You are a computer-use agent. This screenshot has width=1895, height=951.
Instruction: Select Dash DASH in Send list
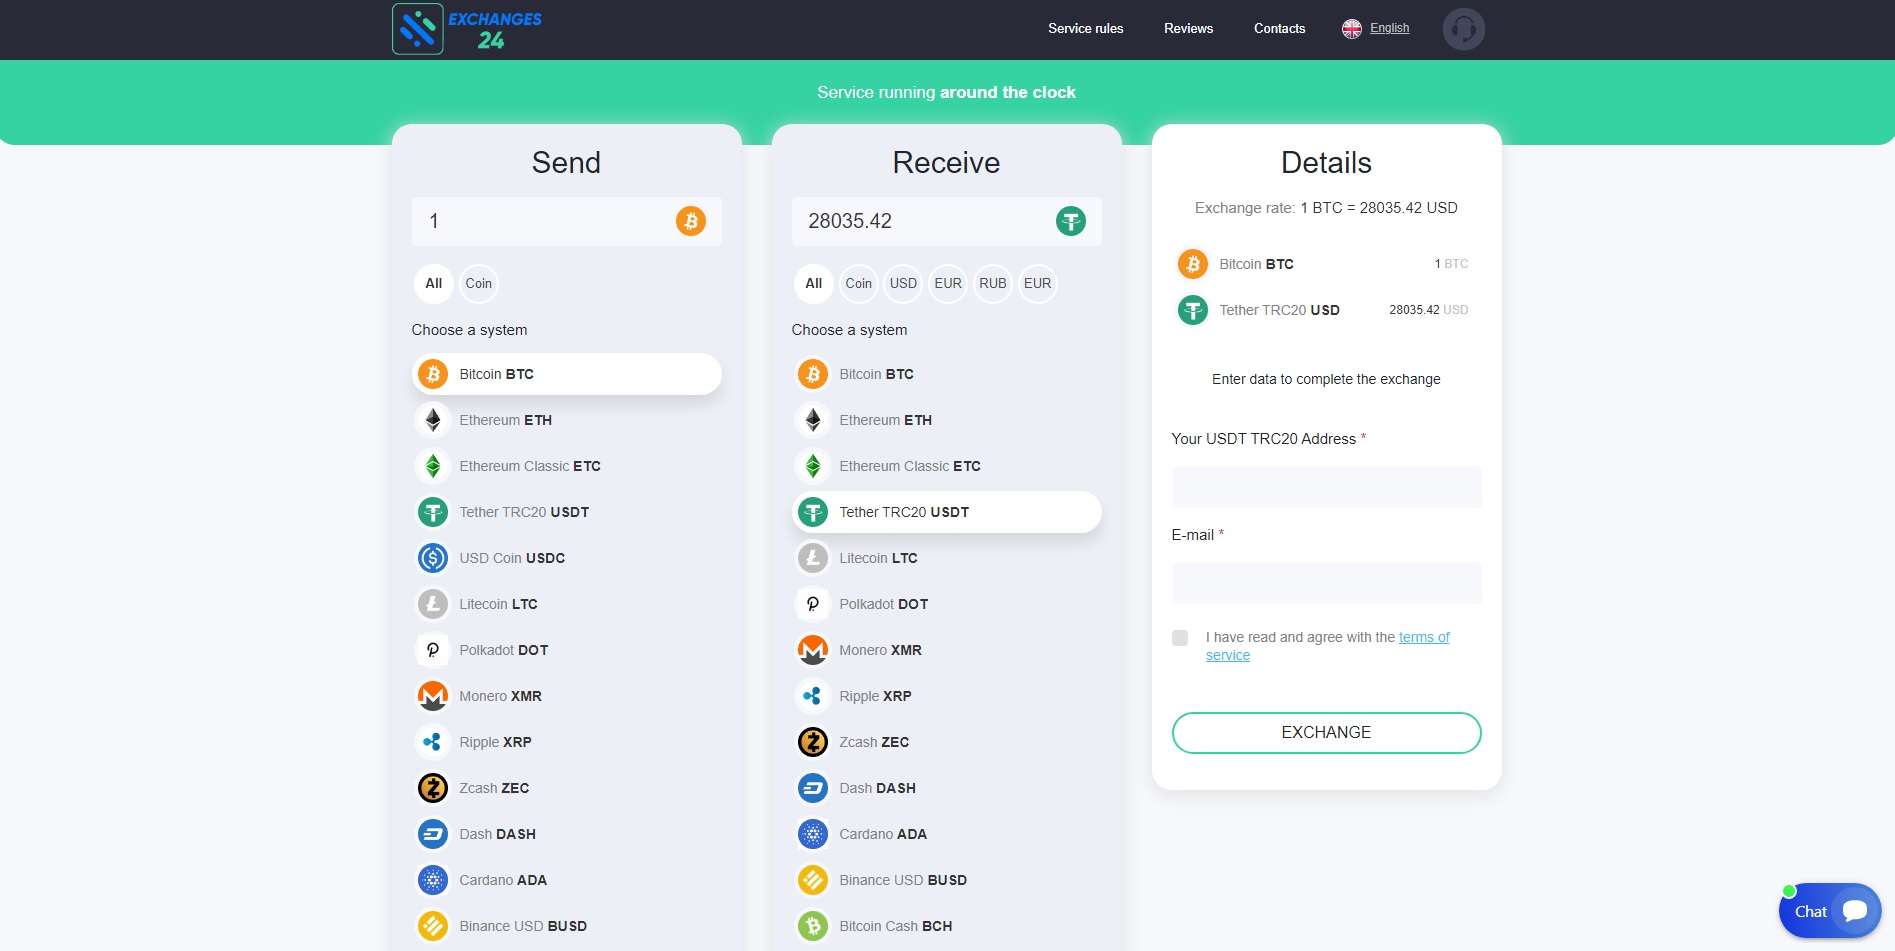click(566, 834)
